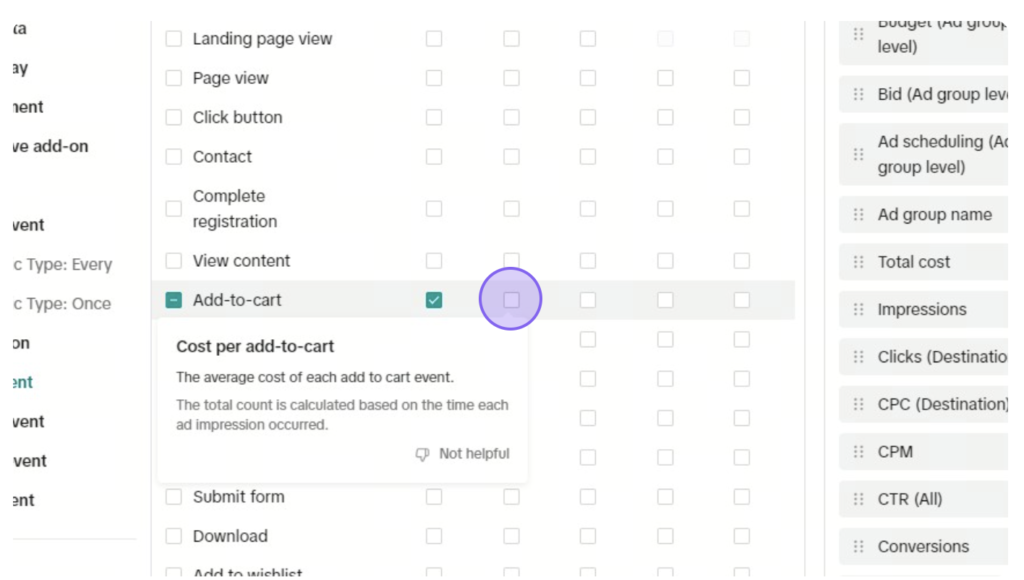This screenshot has width=1024, height=580.
Task: Tick the Submit form row checkbox
Action: tap(174, 496)
